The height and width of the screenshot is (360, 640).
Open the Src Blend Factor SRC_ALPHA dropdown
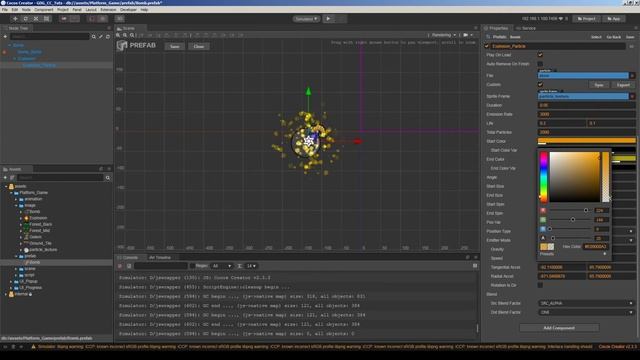pyautogui.click(x=586, y=303)
